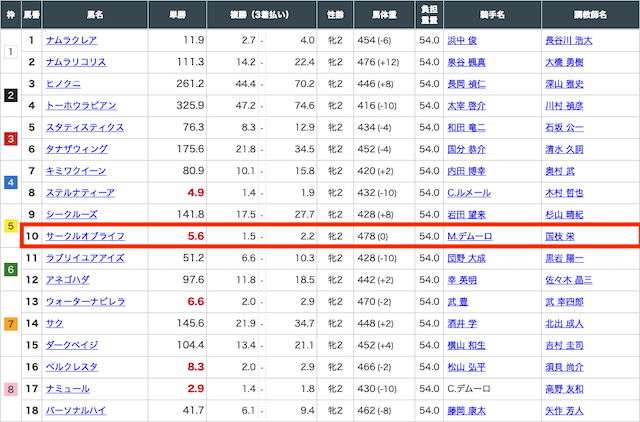Click the red frame 3 box
This screenshot has width=640, height=422.
(x=10, y=138)
